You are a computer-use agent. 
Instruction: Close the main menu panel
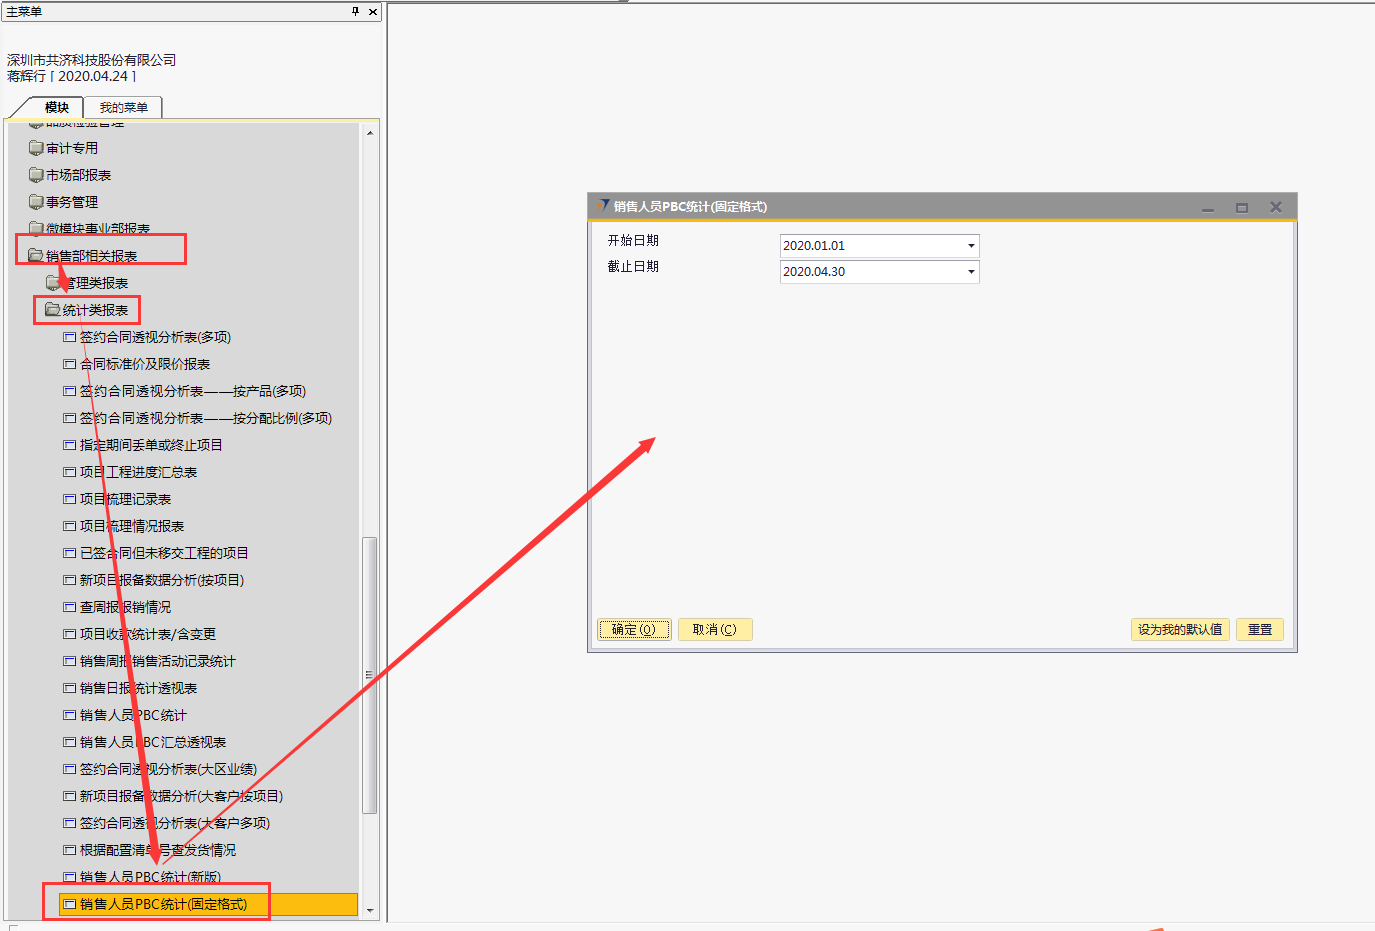pyautogui.click(x=373, y=12)
